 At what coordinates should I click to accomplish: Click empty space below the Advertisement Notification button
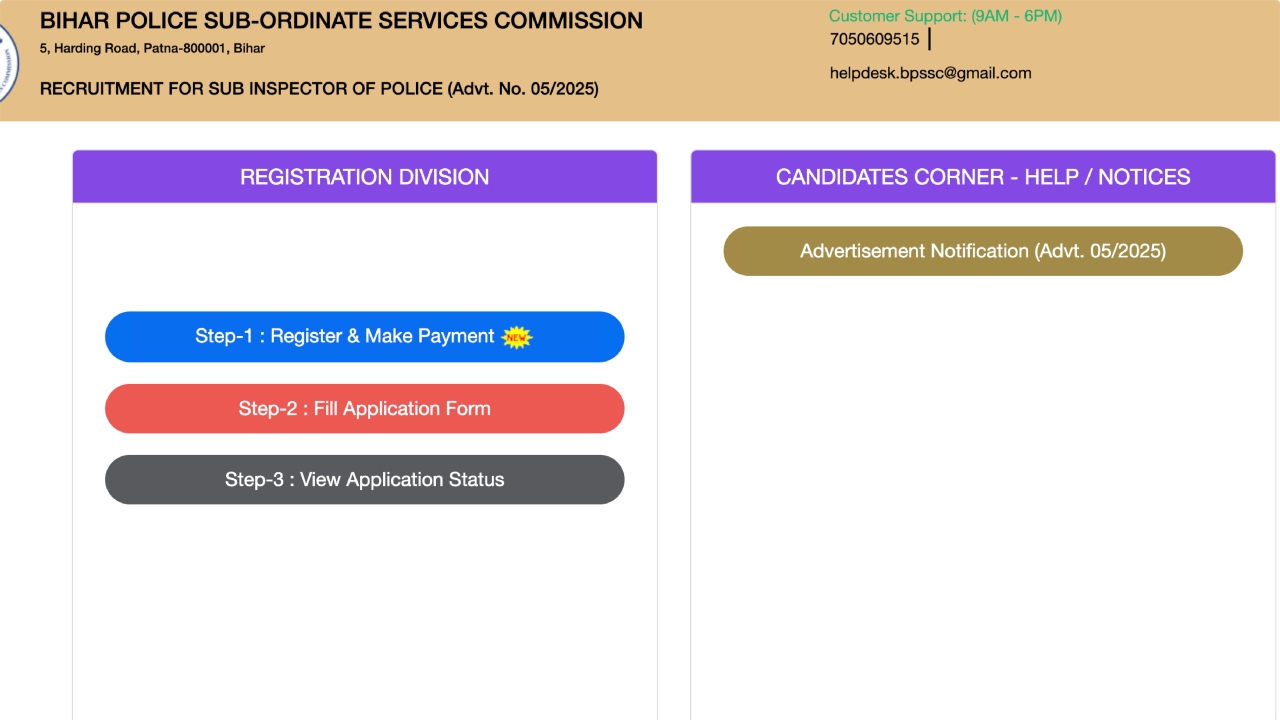(982, 450)
